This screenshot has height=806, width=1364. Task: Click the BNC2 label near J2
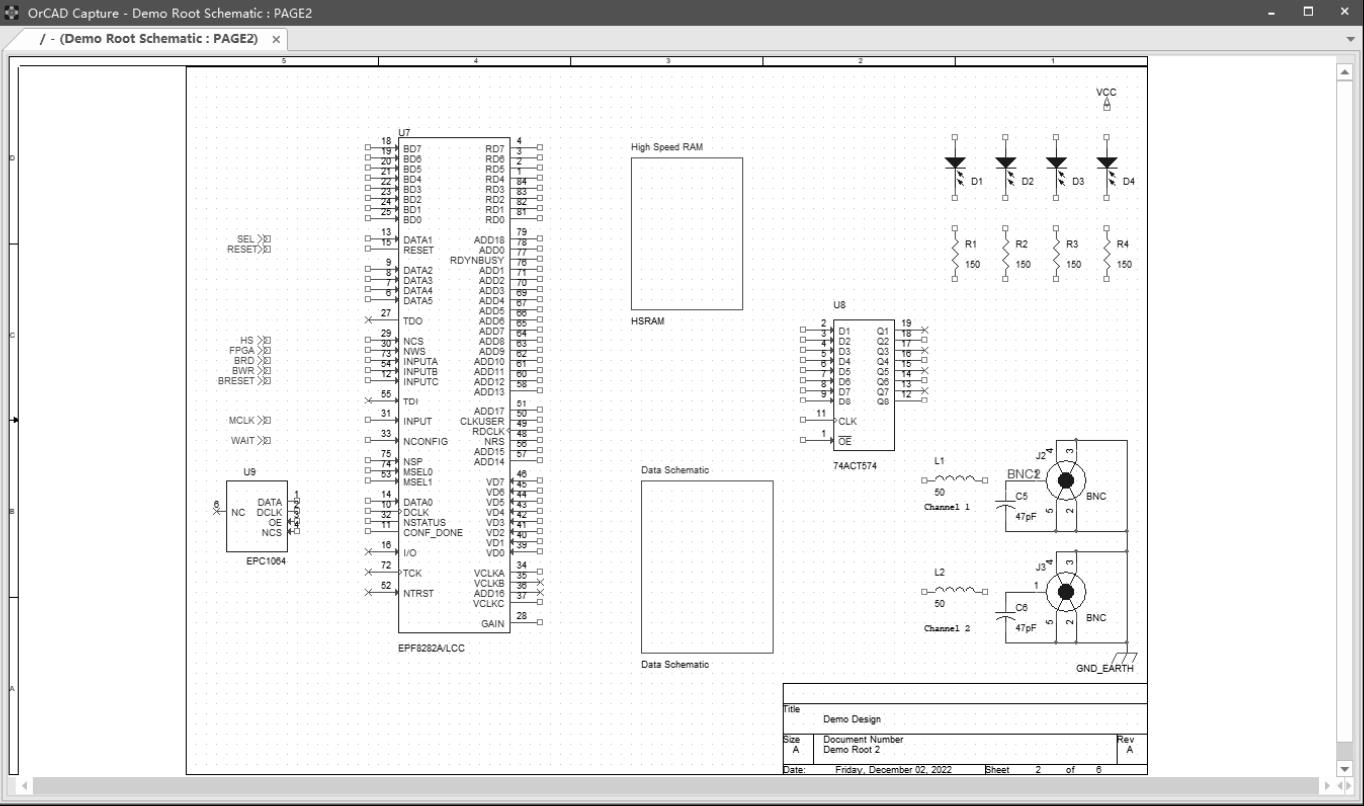pyautogui.click(x=1024, y=474)
